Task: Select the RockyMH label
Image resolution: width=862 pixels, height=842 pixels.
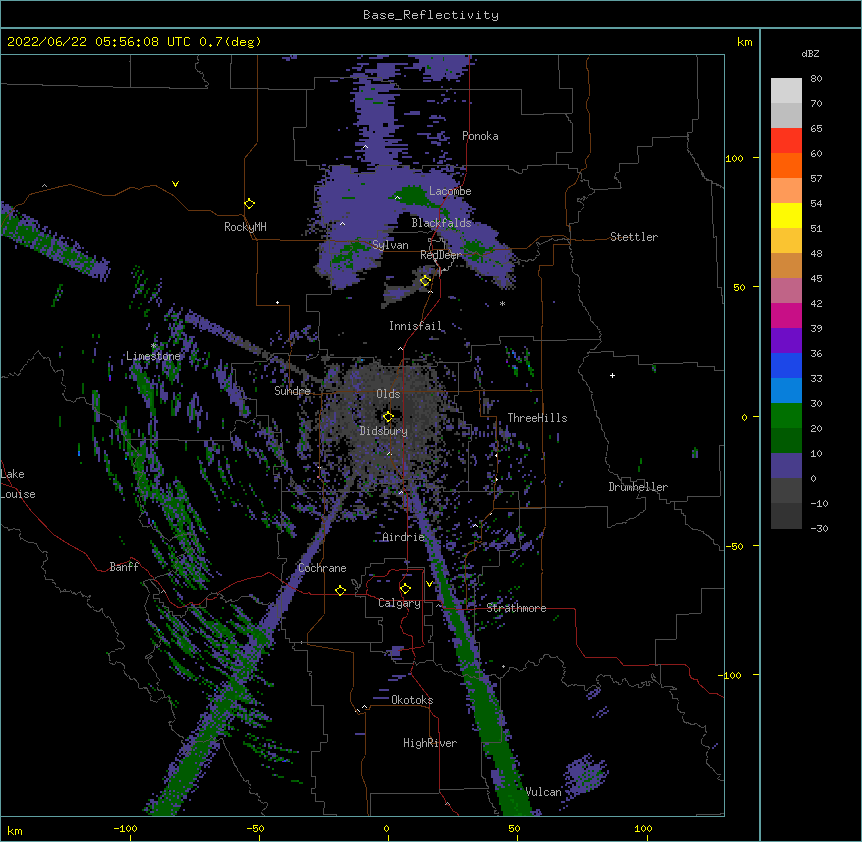Action: [x=245, y=227]
